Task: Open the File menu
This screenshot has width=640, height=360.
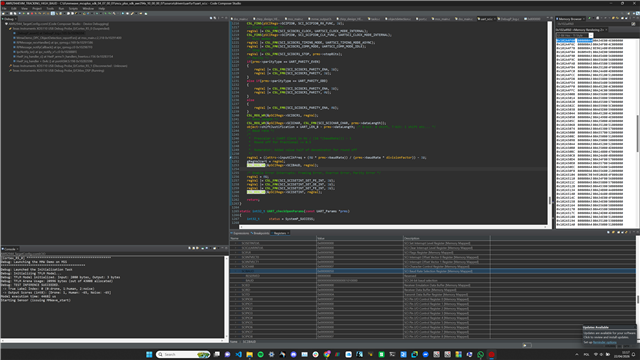Action: click(x=4, y=8)
